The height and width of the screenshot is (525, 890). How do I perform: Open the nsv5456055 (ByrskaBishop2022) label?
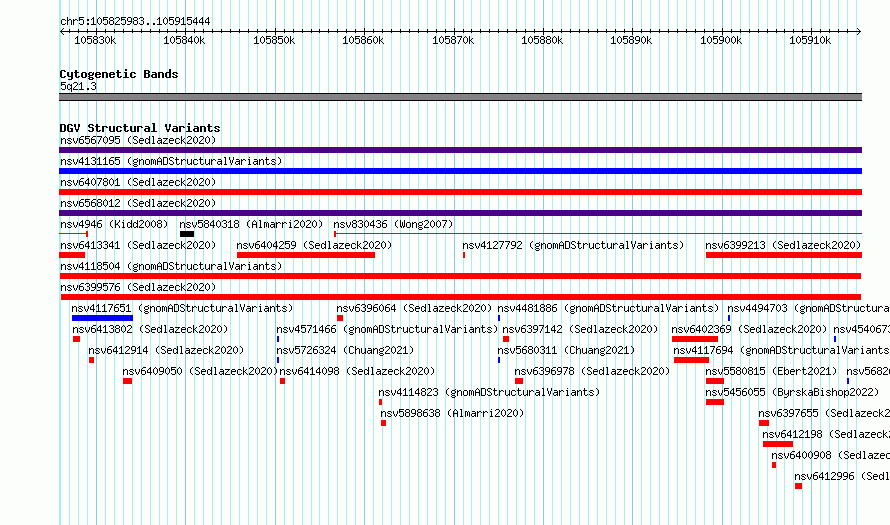792,392
